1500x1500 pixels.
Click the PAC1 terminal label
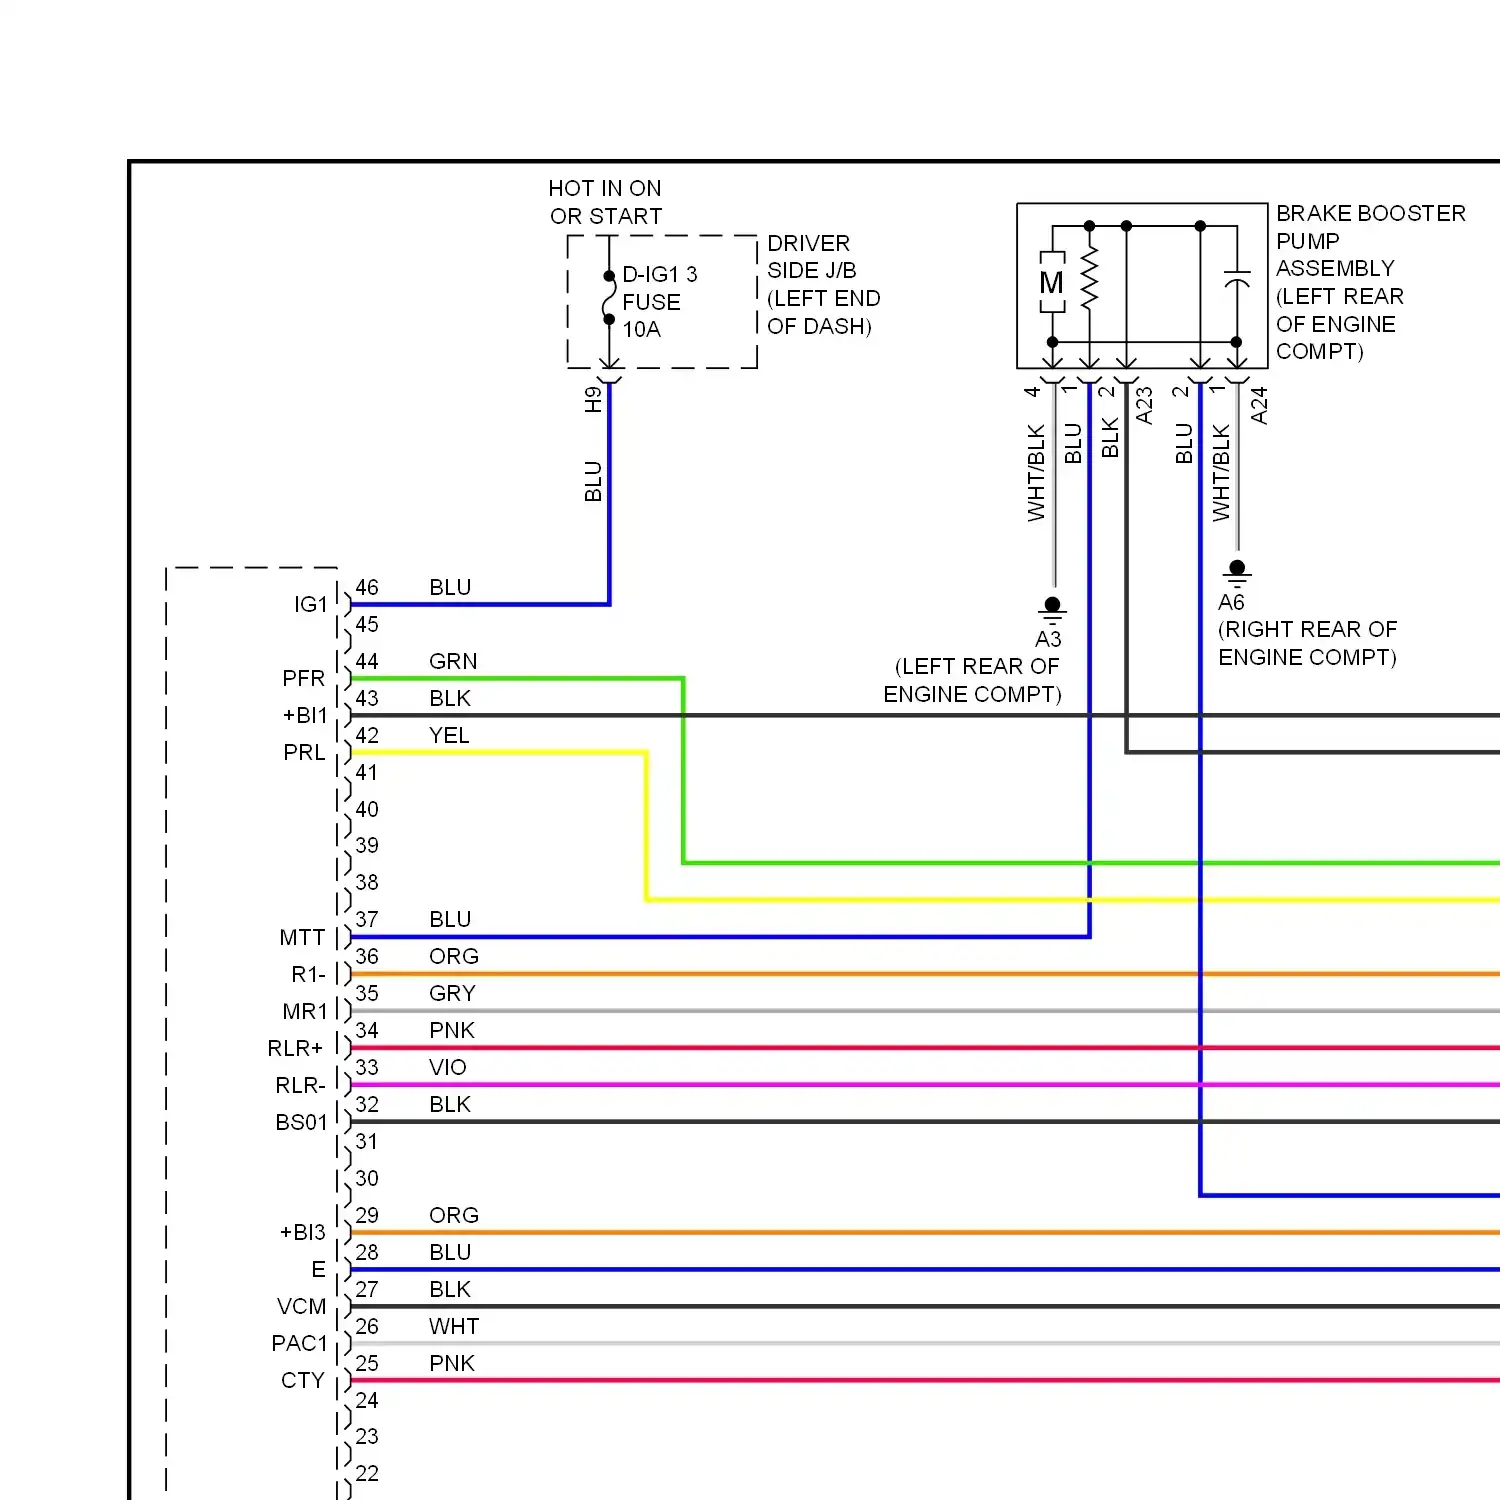pos(300,1343)
